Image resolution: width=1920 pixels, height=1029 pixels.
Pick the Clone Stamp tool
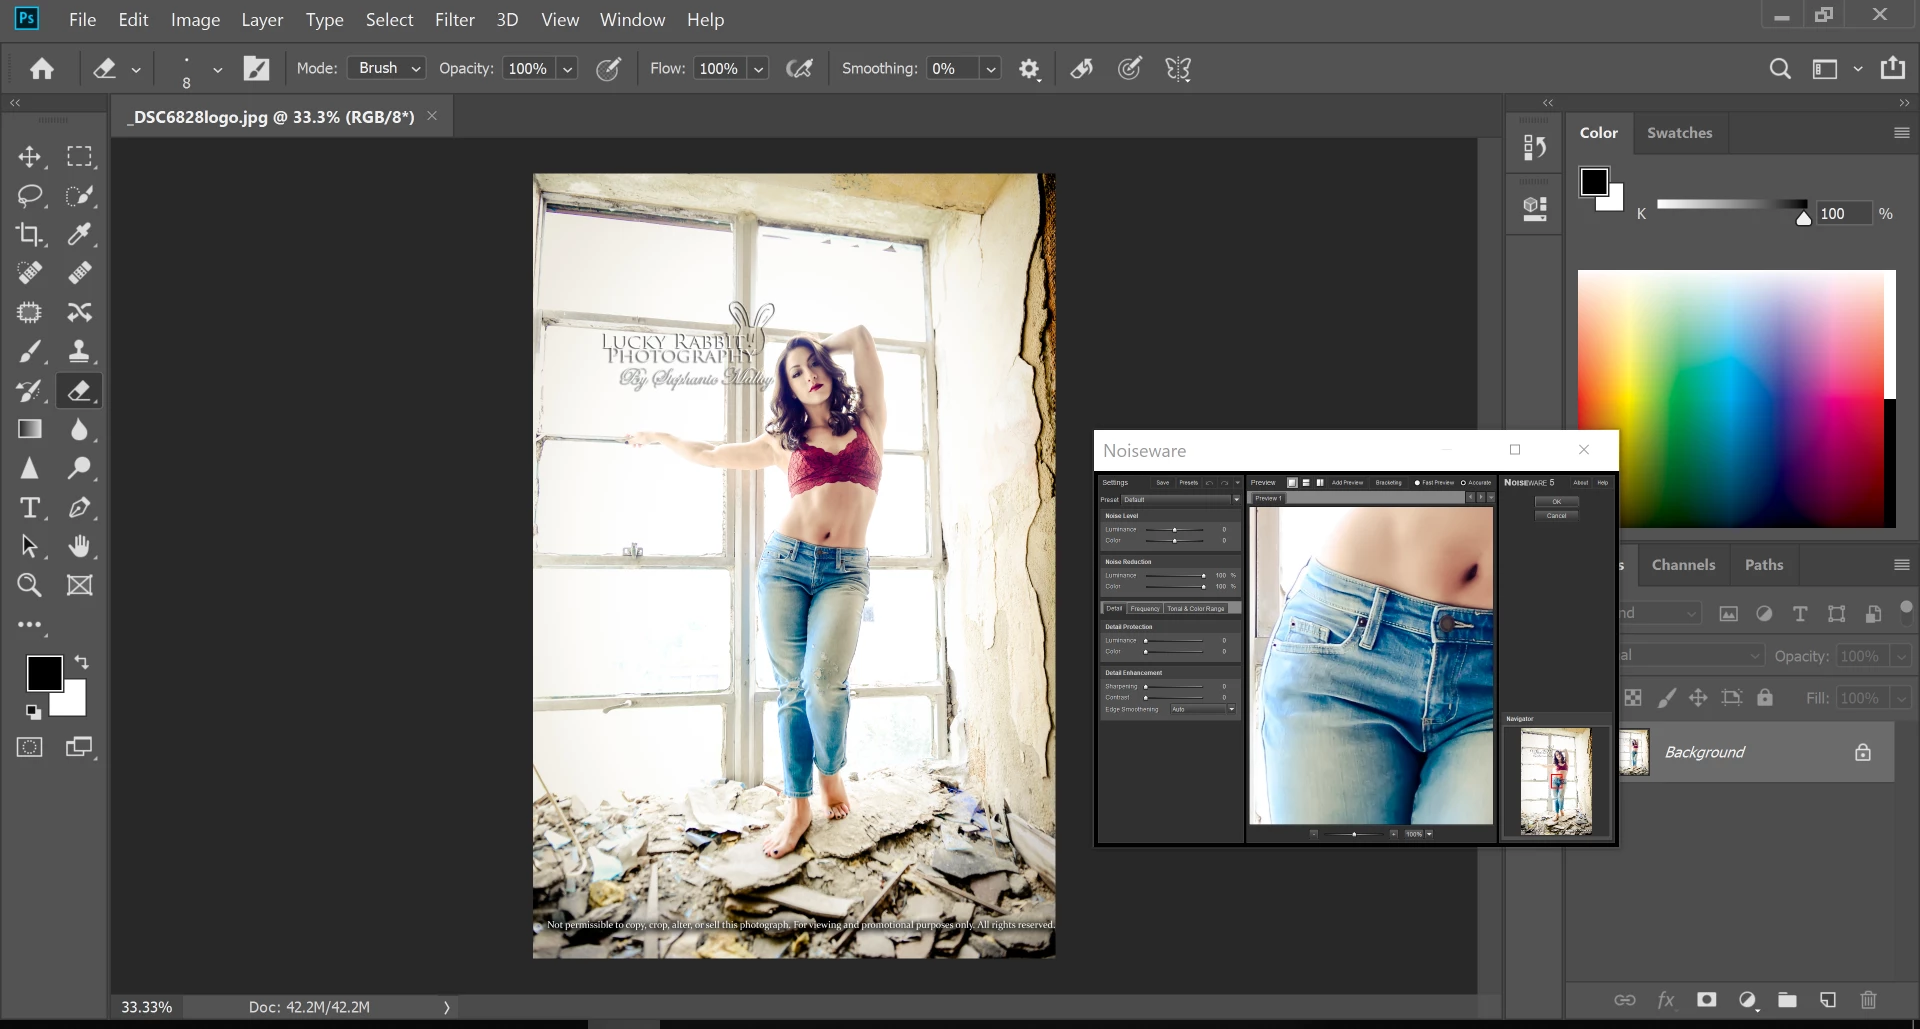click(79, 351)
